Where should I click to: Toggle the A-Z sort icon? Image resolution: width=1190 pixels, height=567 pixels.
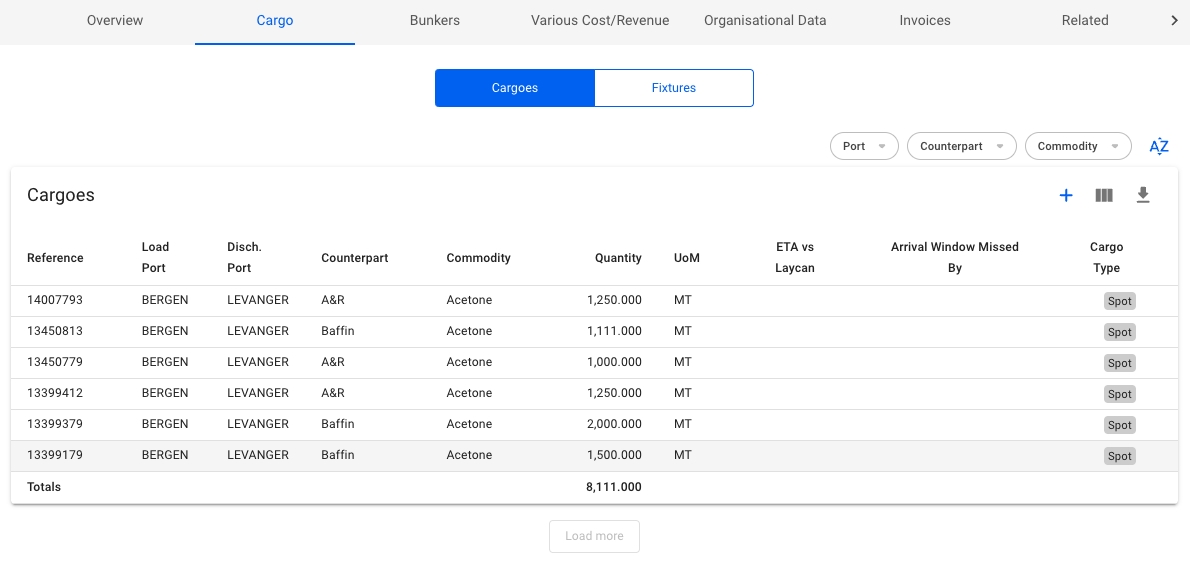(1159, 147)
